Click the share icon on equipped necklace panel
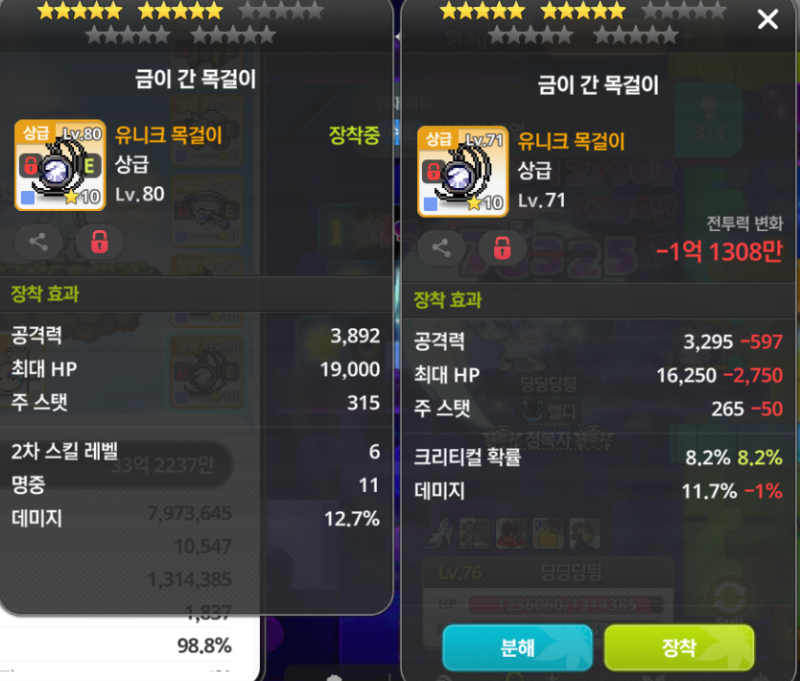800x681 pixels. click(x=38, y=242)
